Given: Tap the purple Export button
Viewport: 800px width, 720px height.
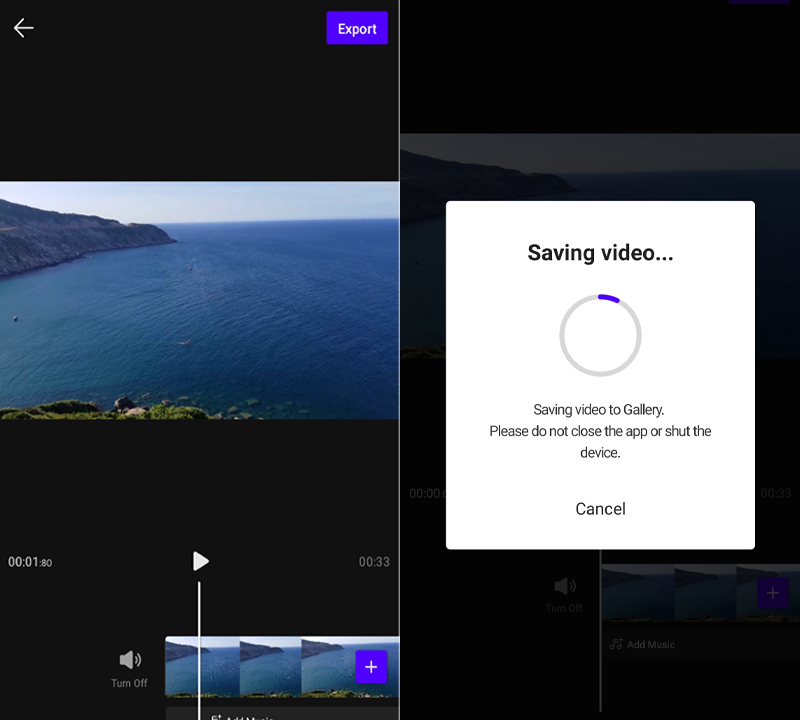Looking at the screenshot, I should [x=357, y=28].
